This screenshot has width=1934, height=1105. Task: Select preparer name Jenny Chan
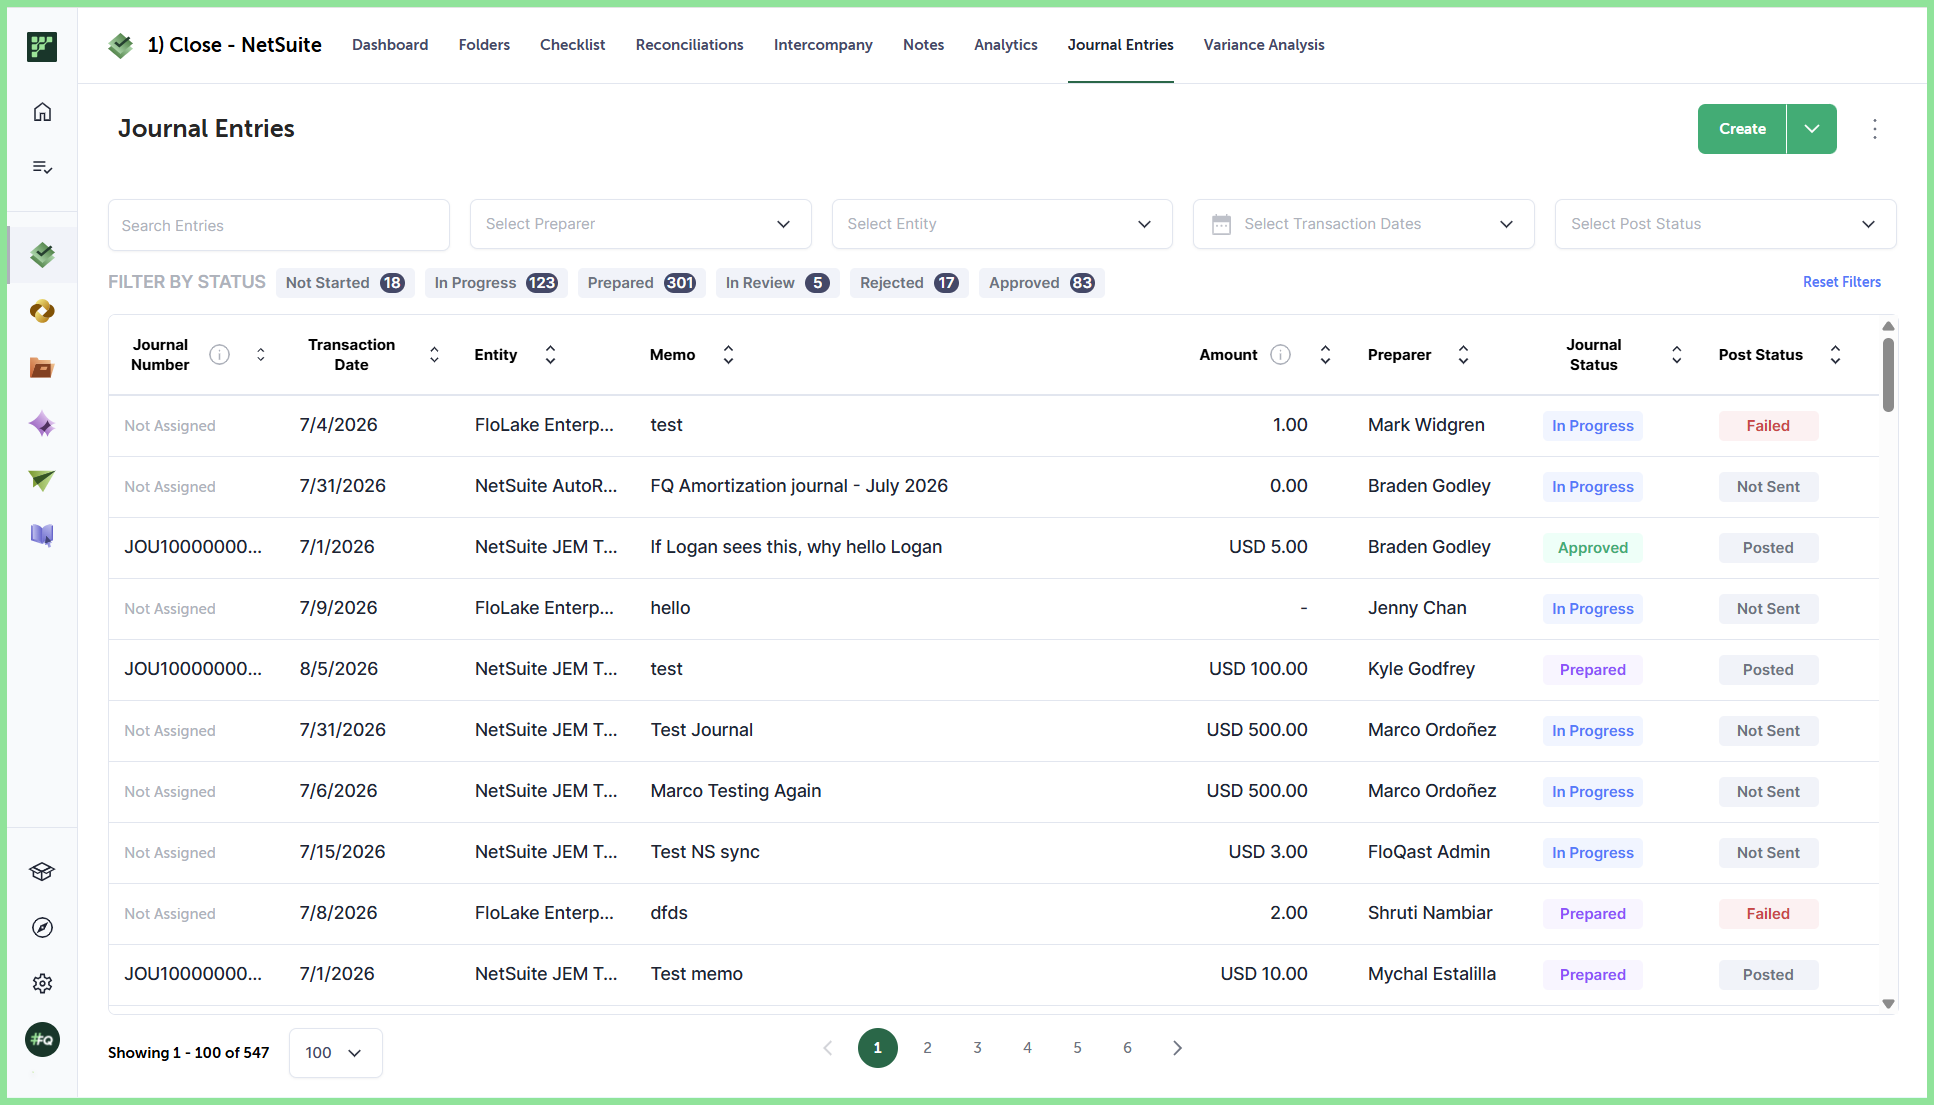tap(1417, 608)
